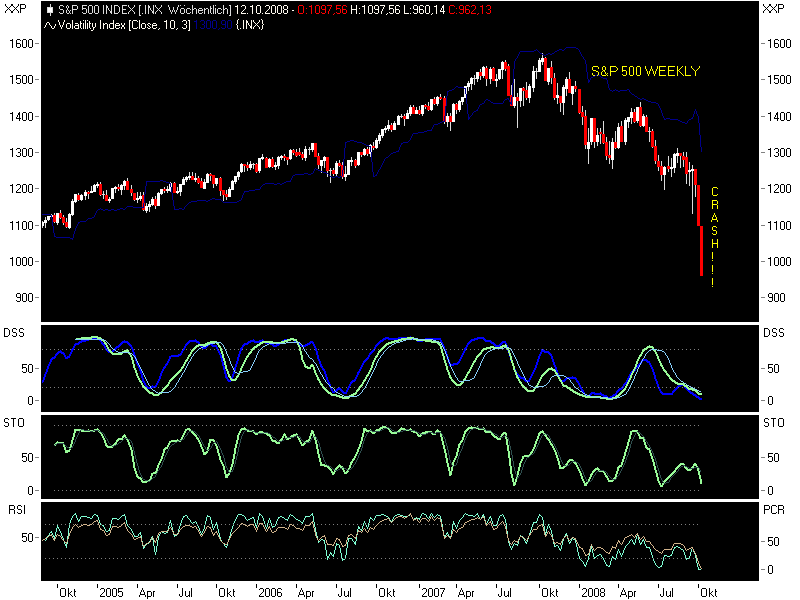The height and width of the screenshot is (600, 800).
Task: Click the vertical CRASH!!! annotation
Action: pyautogui.click(x=714, y=237)
